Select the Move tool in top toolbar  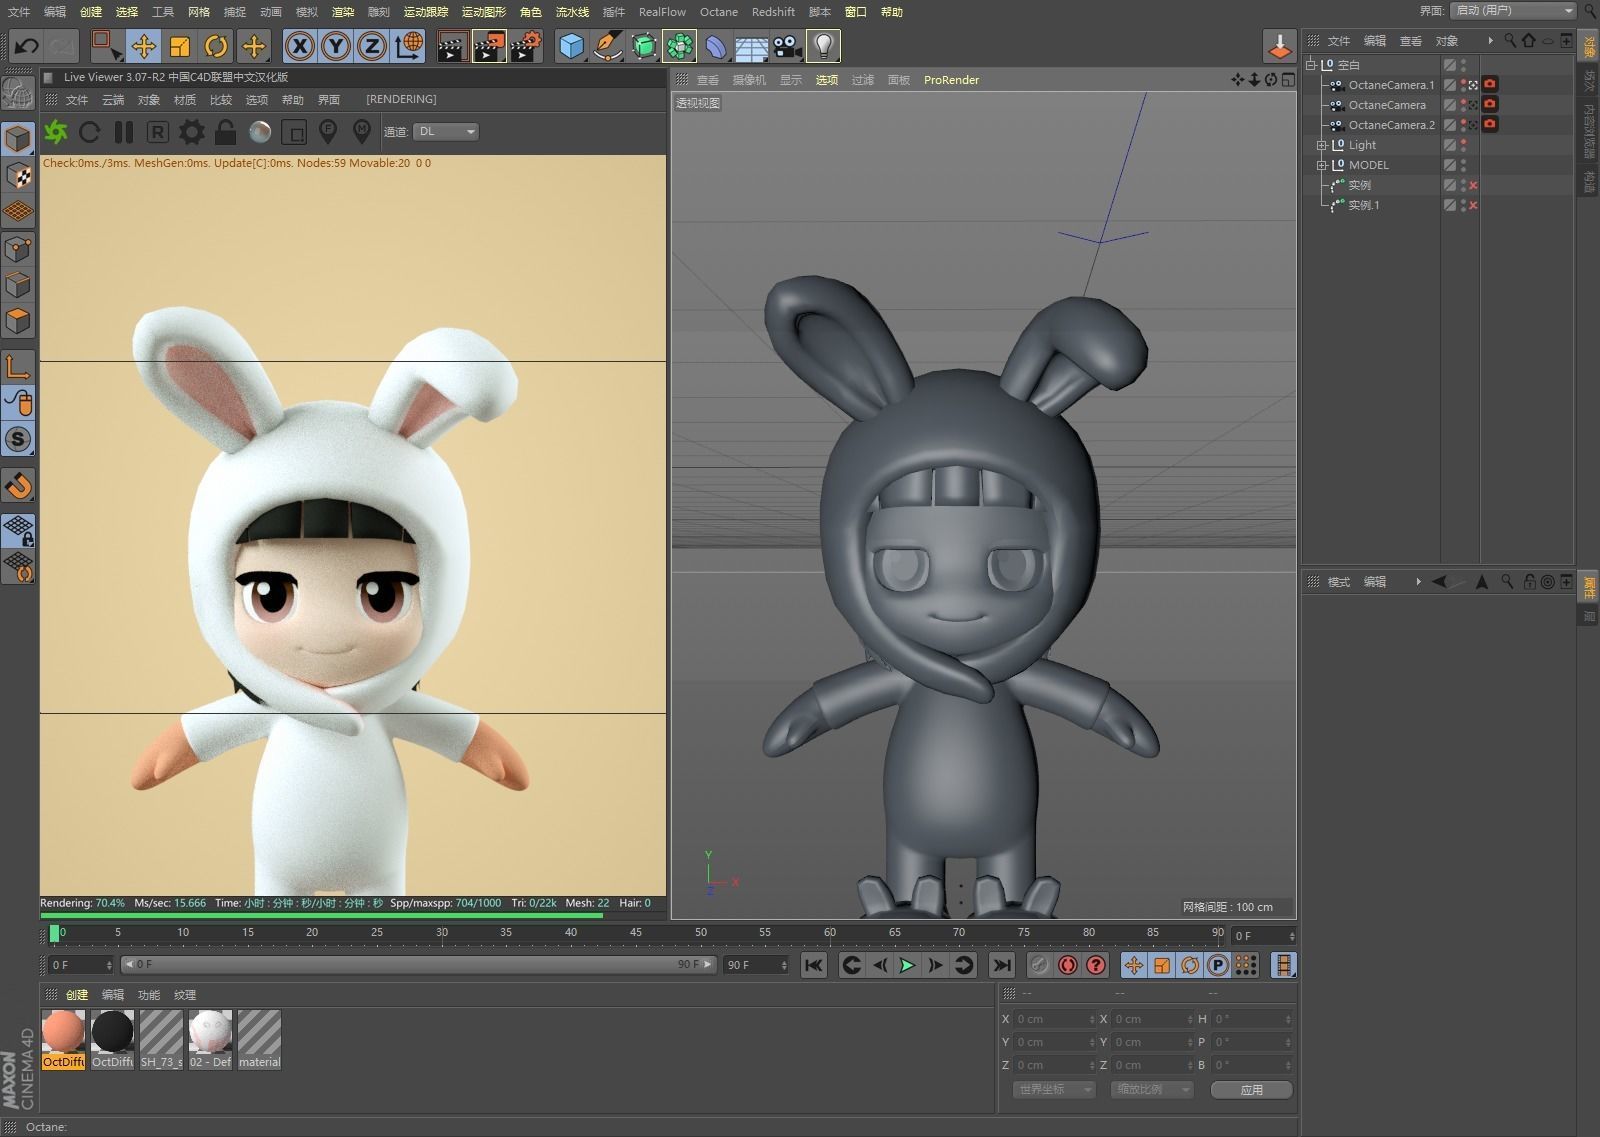(x=143, y=46)
